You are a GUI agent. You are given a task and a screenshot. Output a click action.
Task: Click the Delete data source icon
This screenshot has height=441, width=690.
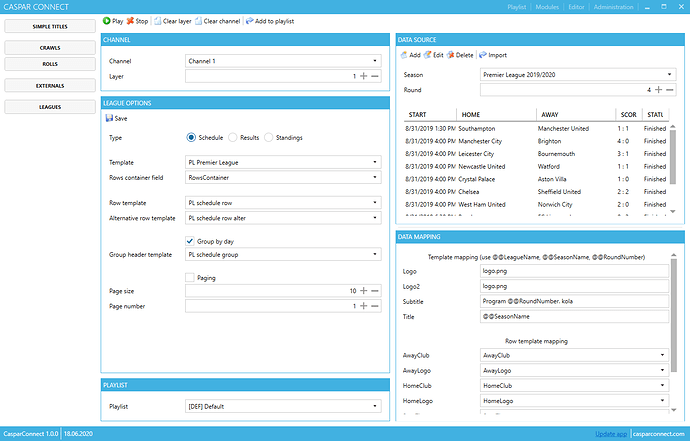point(451,55)
